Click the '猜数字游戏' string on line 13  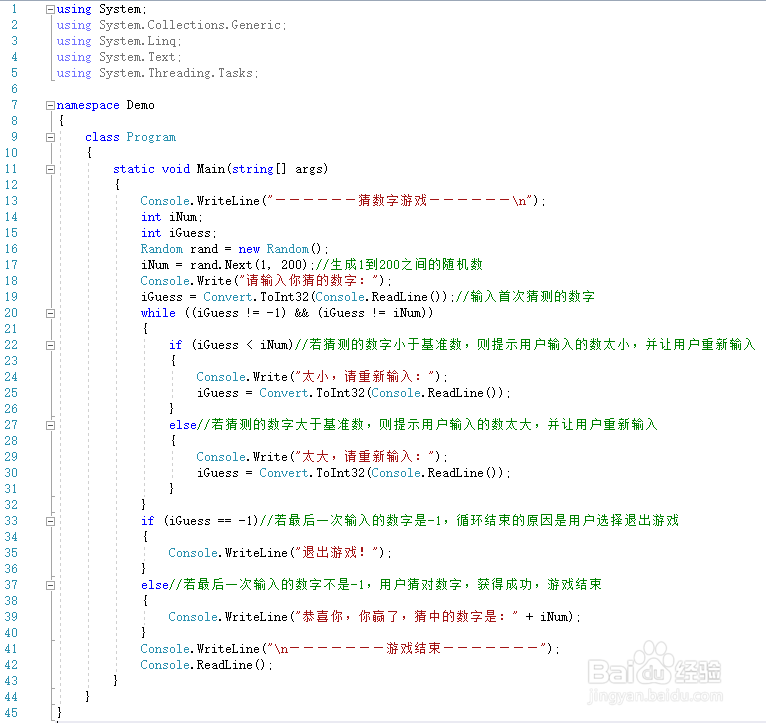point(392,201)
